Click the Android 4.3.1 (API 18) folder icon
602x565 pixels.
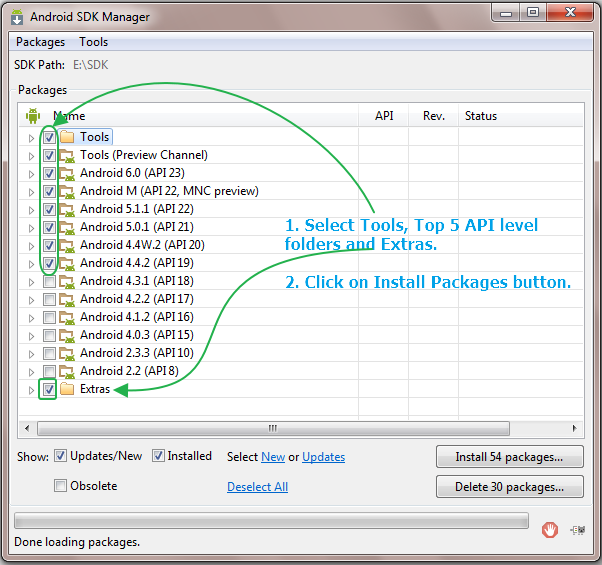pos(67,281)
